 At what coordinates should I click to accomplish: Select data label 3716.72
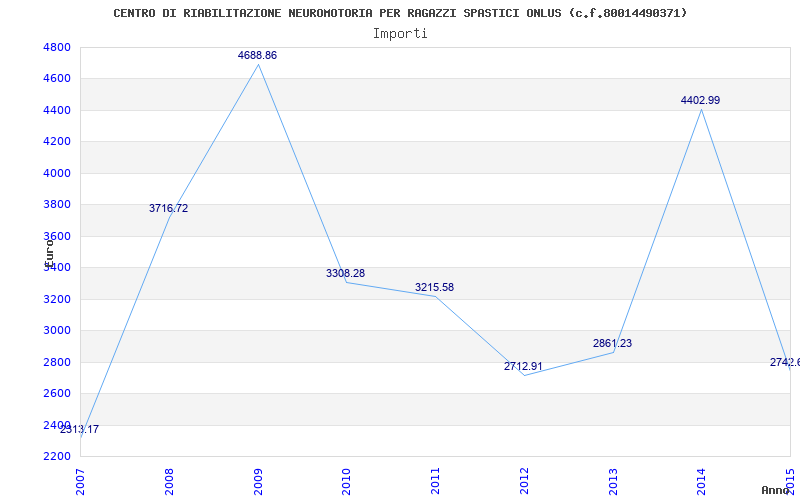point(168,208)
